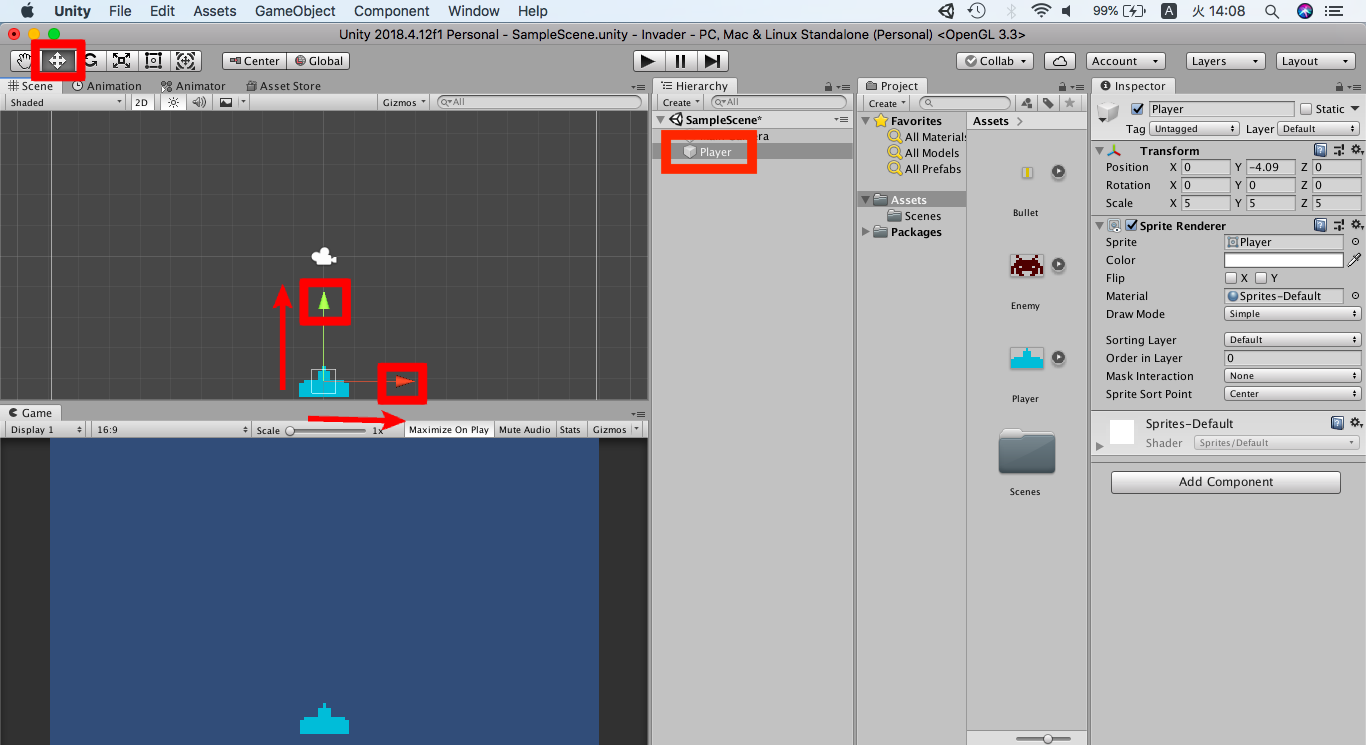The width and height of the screenshot is (1366, 745).
Task: Open the Draw Mode Simple dropdown
Action: (x=1293, y=314)
